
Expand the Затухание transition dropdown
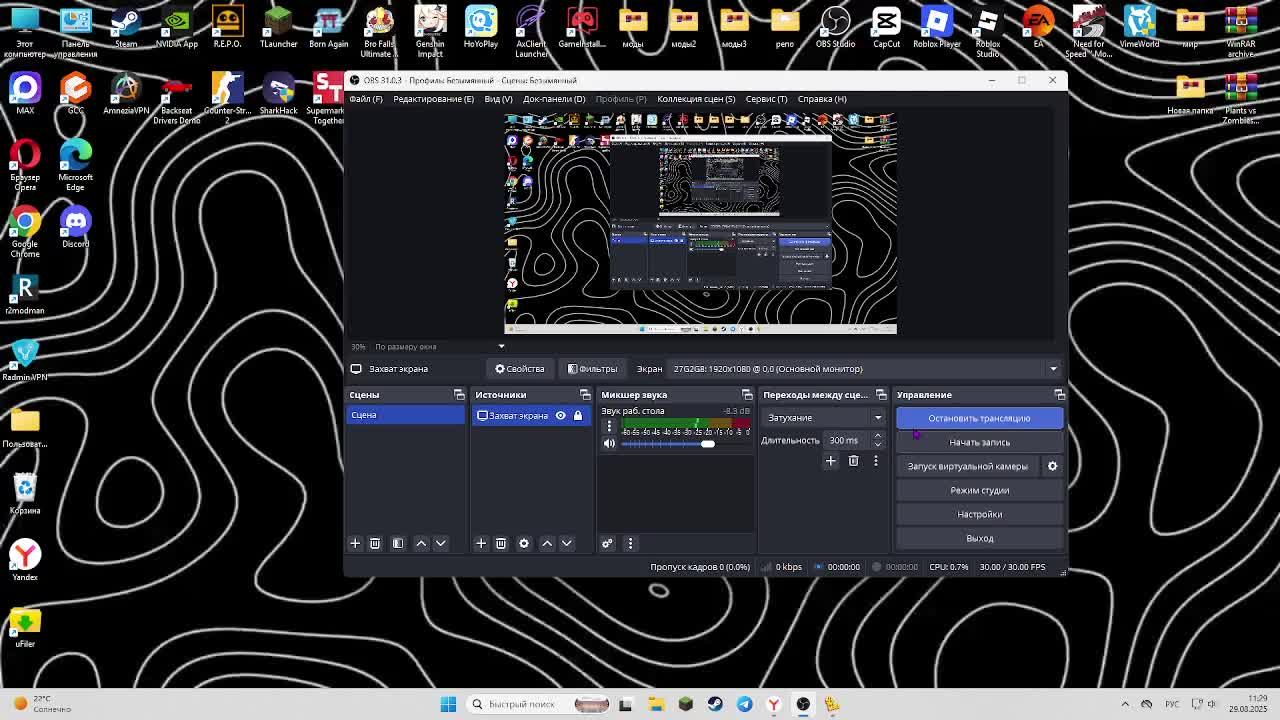[824, 418]
